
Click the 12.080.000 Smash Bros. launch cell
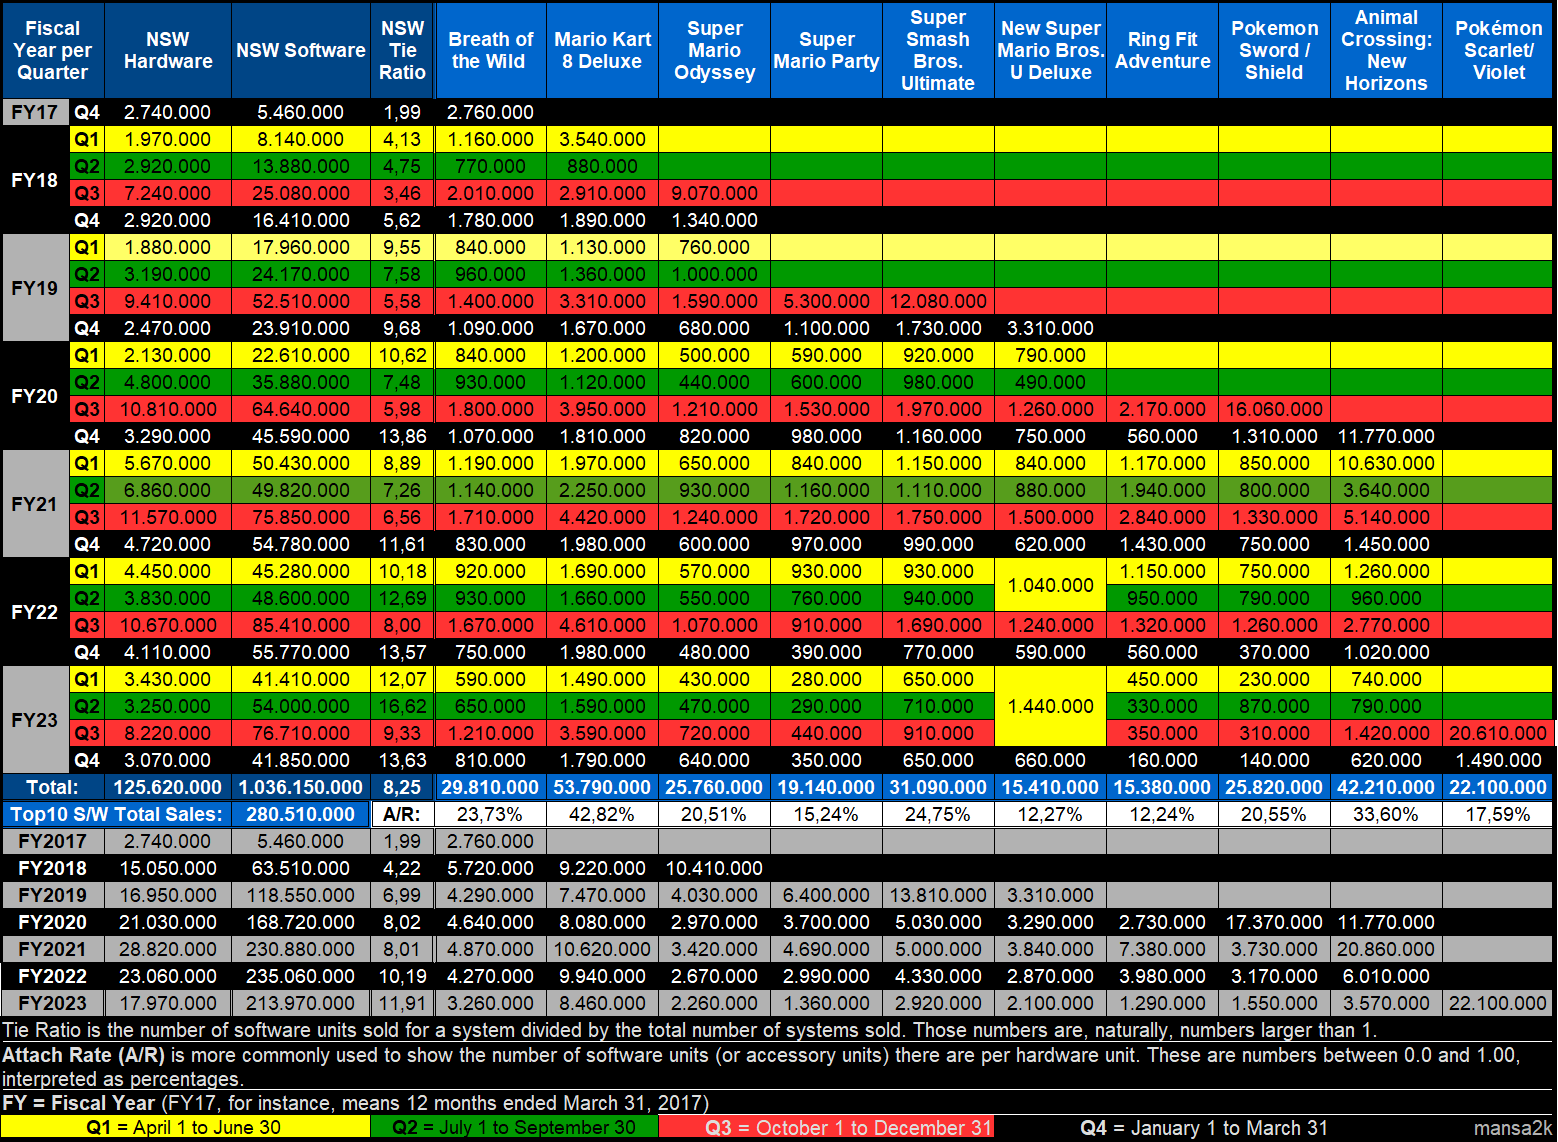point(938,301)
